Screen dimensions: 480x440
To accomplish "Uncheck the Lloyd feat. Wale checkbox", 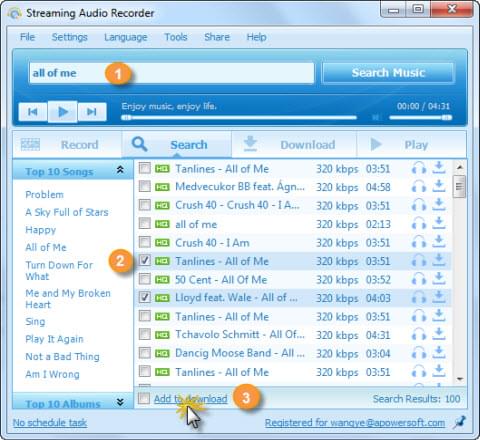I will click(x=145, y=297).
